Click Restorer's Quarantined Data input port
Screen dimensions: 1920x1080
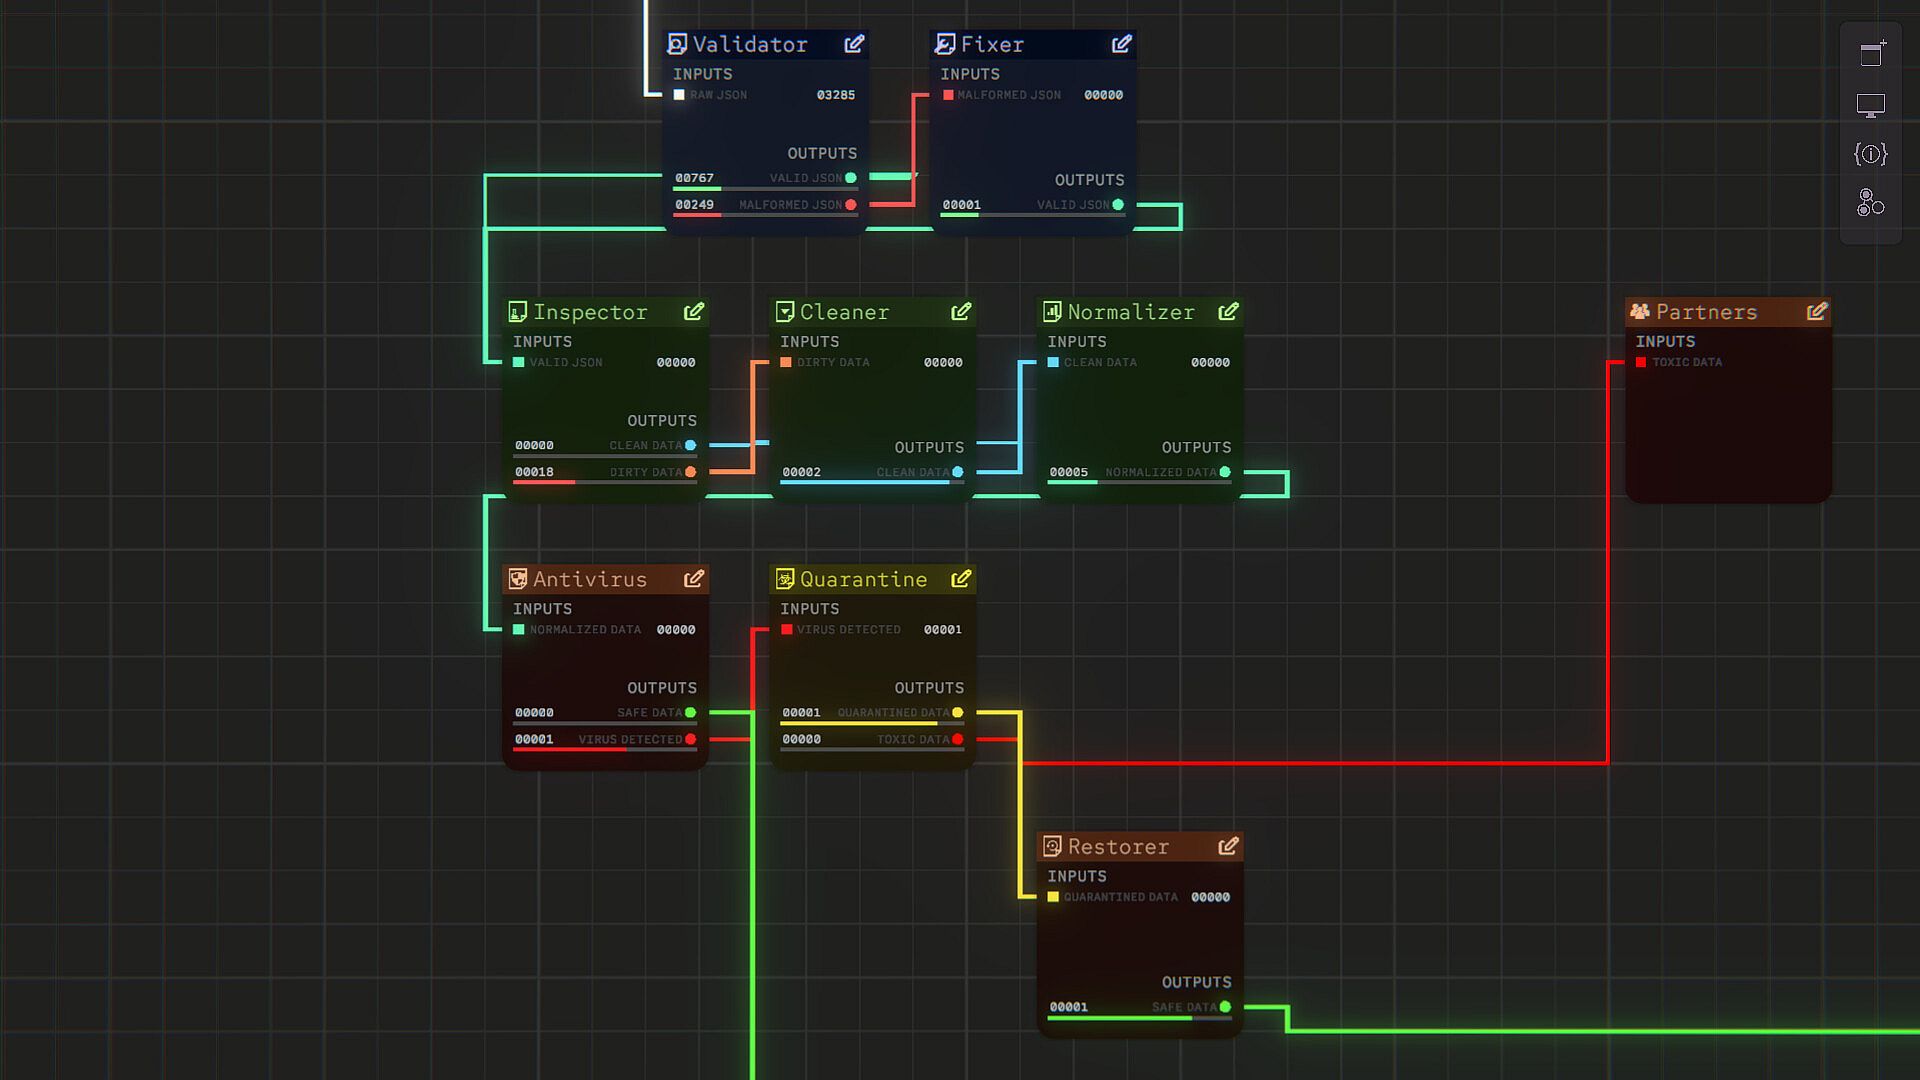click(x=1053, y=897)
